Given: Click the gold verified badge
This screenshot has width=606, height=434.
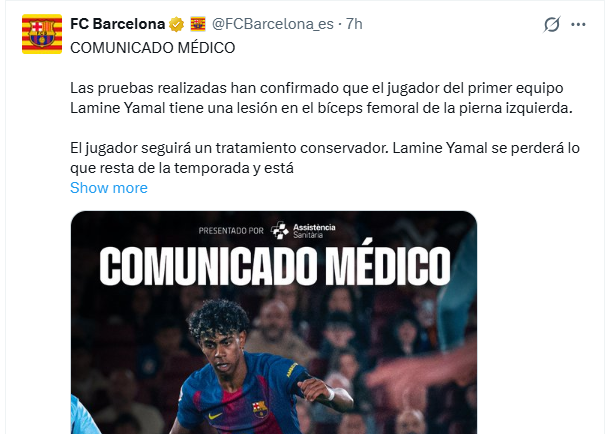Looking at the screenshot, I should click(x=175, y=23).
